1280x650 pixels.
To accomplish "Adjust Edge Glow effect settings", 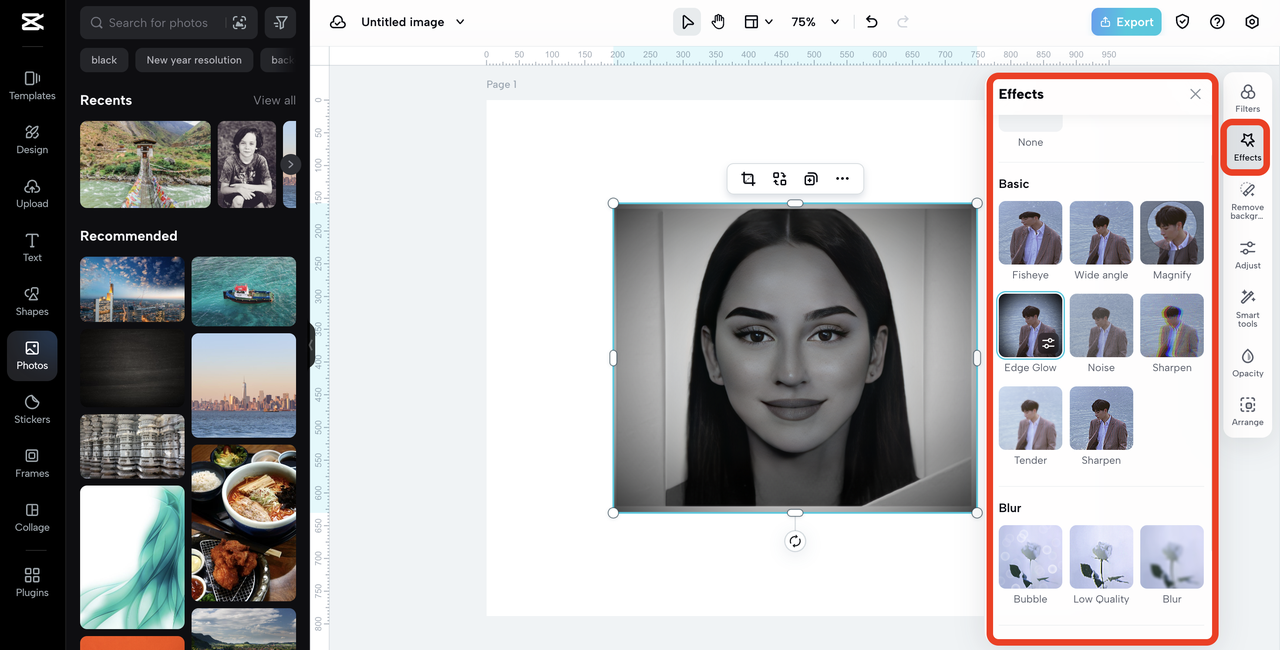I will tap(1048, 343).
